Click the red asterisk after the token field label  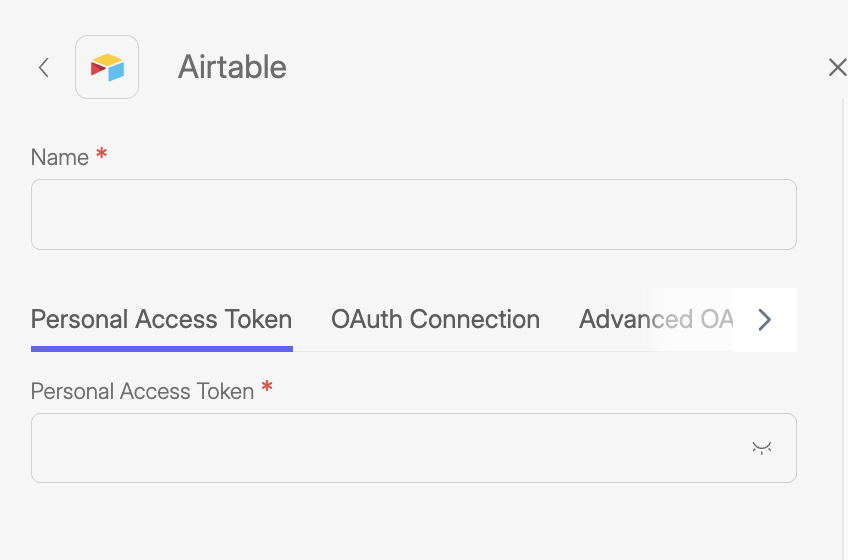pos(267,389)
